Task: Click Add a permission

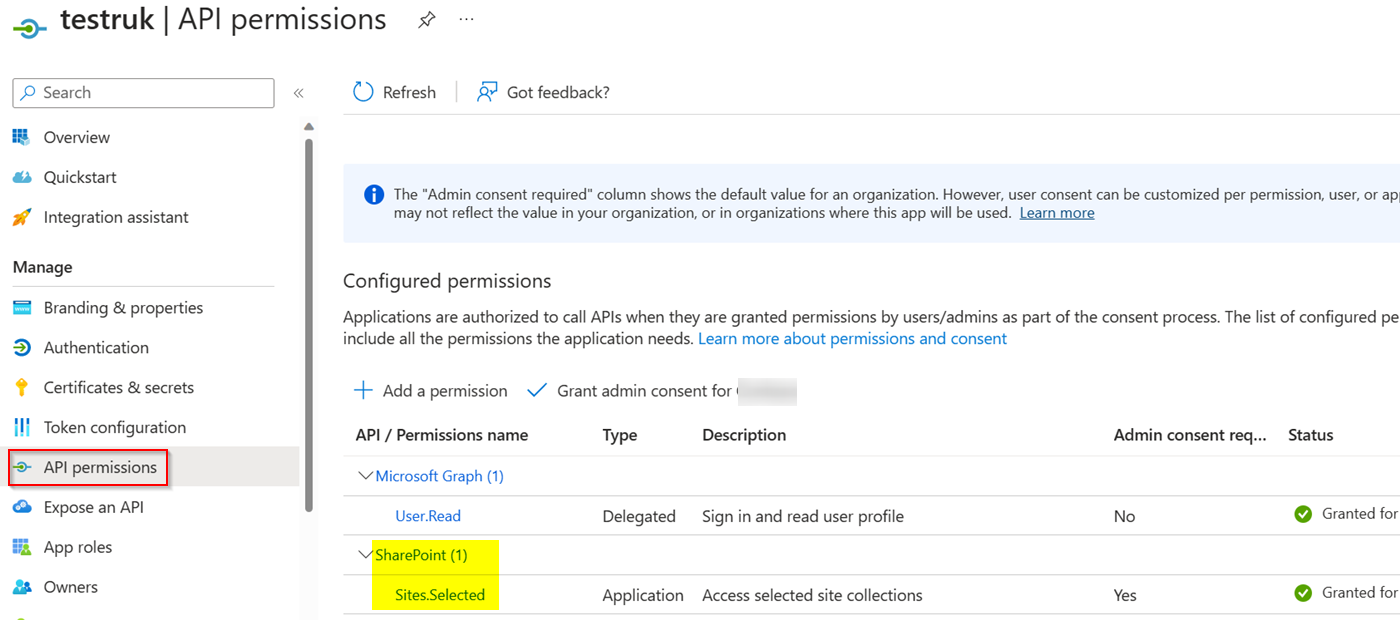Action: pos(431,390)
